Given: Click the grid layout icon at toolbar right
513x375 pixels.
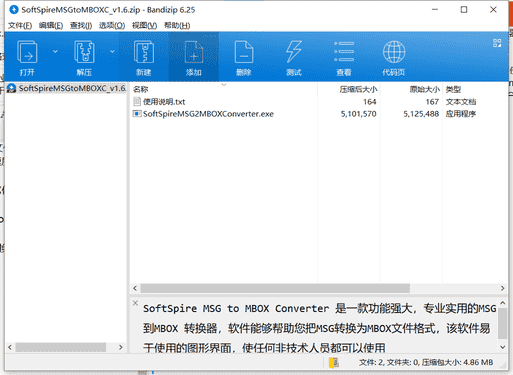Looking at the screenshot, I should [497, 43].
